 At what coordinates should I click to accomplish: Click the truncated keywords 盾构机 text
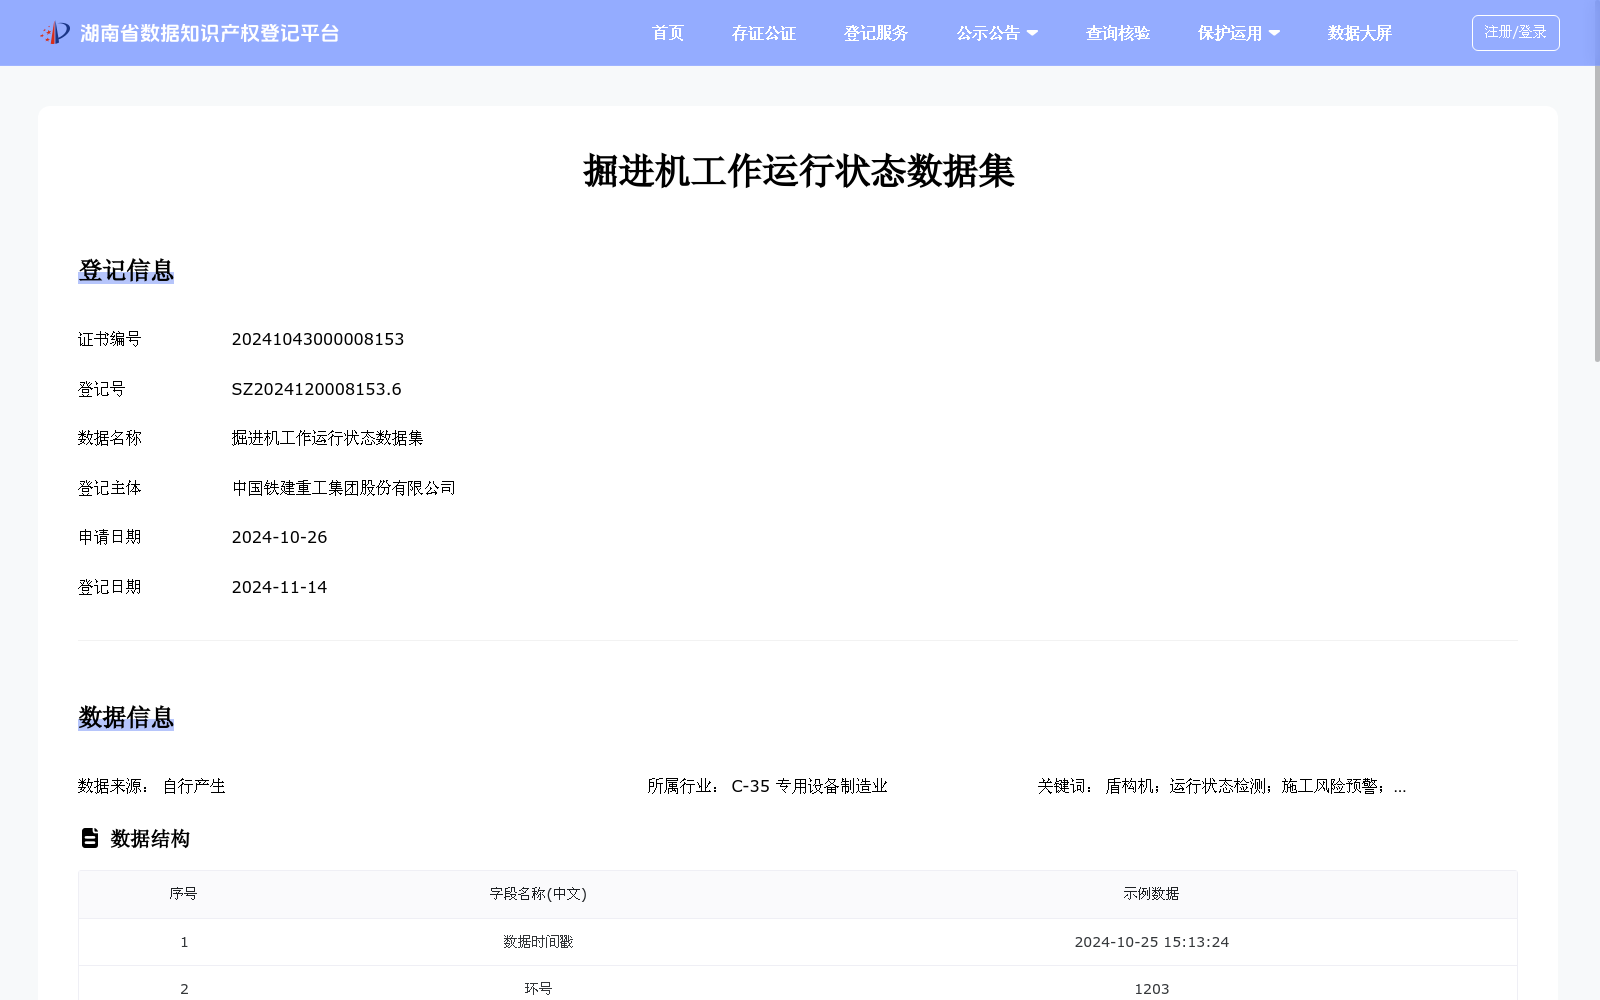point(1255,786)
